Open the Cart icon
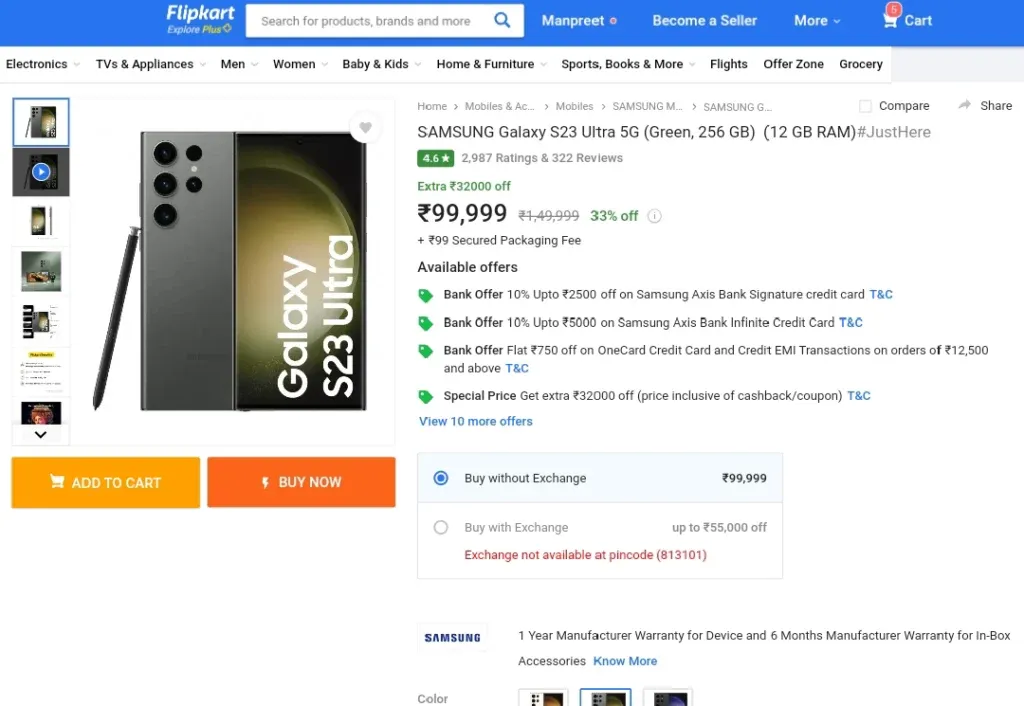The height and width of the screenshot is (706, 1024). click(890, 19)
